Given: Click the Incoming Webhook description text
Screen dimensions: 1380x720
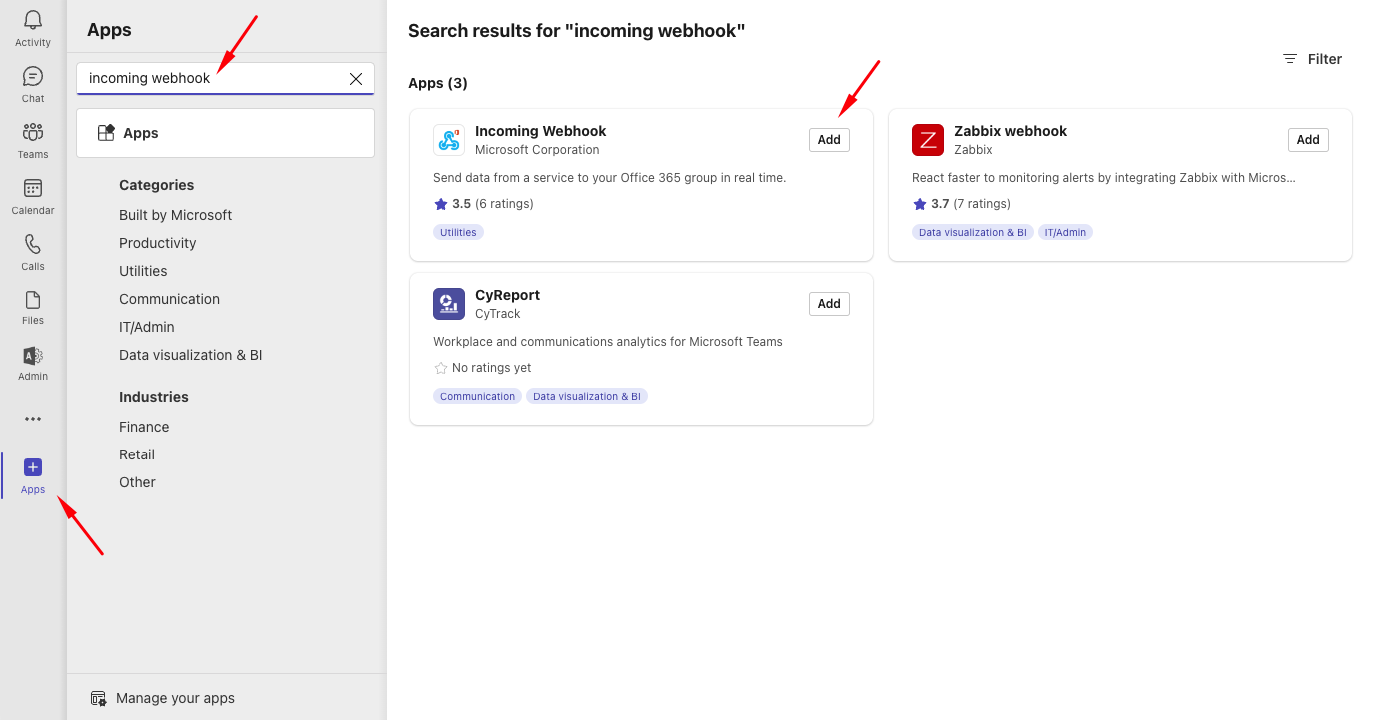Looking at the screenshot, I should 610,178.
